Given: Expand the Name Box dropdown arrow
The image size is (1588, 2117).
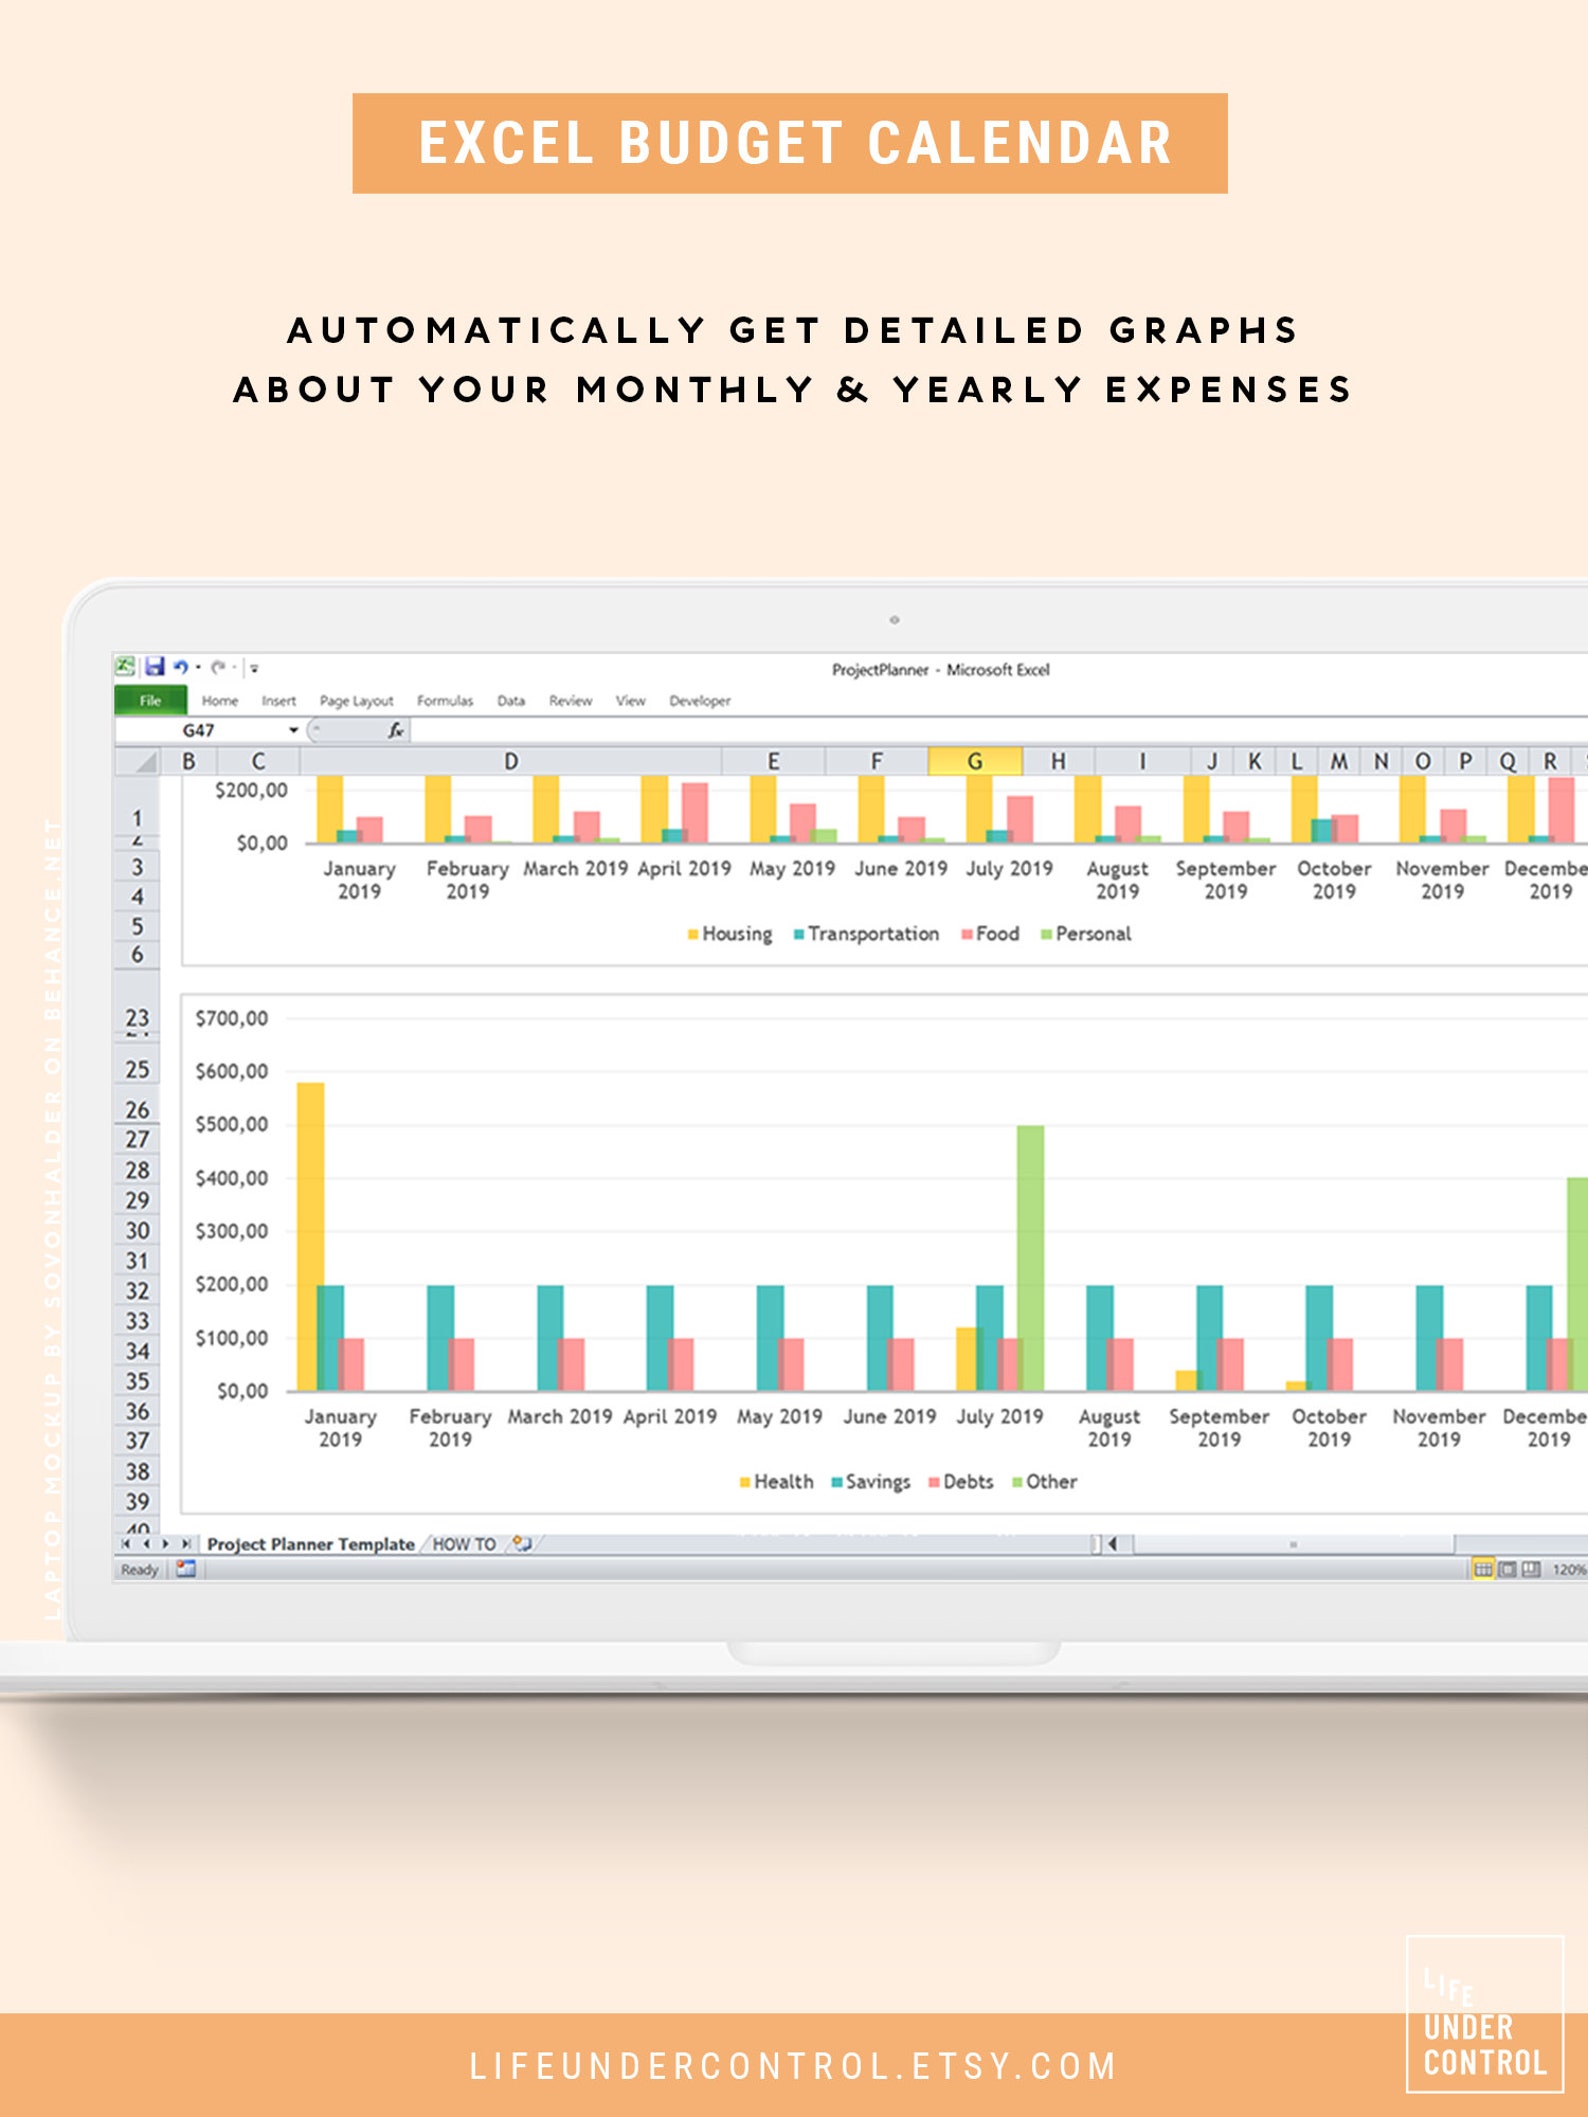Looking at the screenshot, I should (x=294, y=730).
